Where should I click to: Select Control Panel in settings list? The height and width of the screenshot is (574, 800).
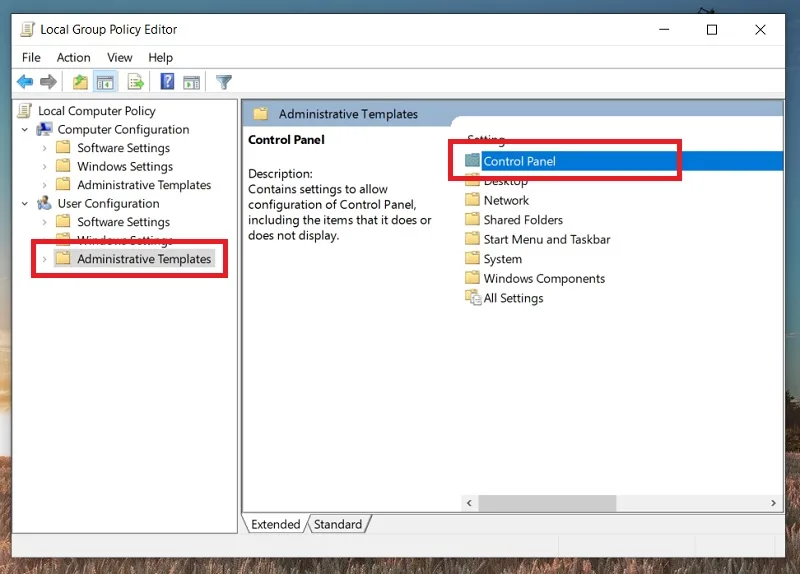coord(519,161)
